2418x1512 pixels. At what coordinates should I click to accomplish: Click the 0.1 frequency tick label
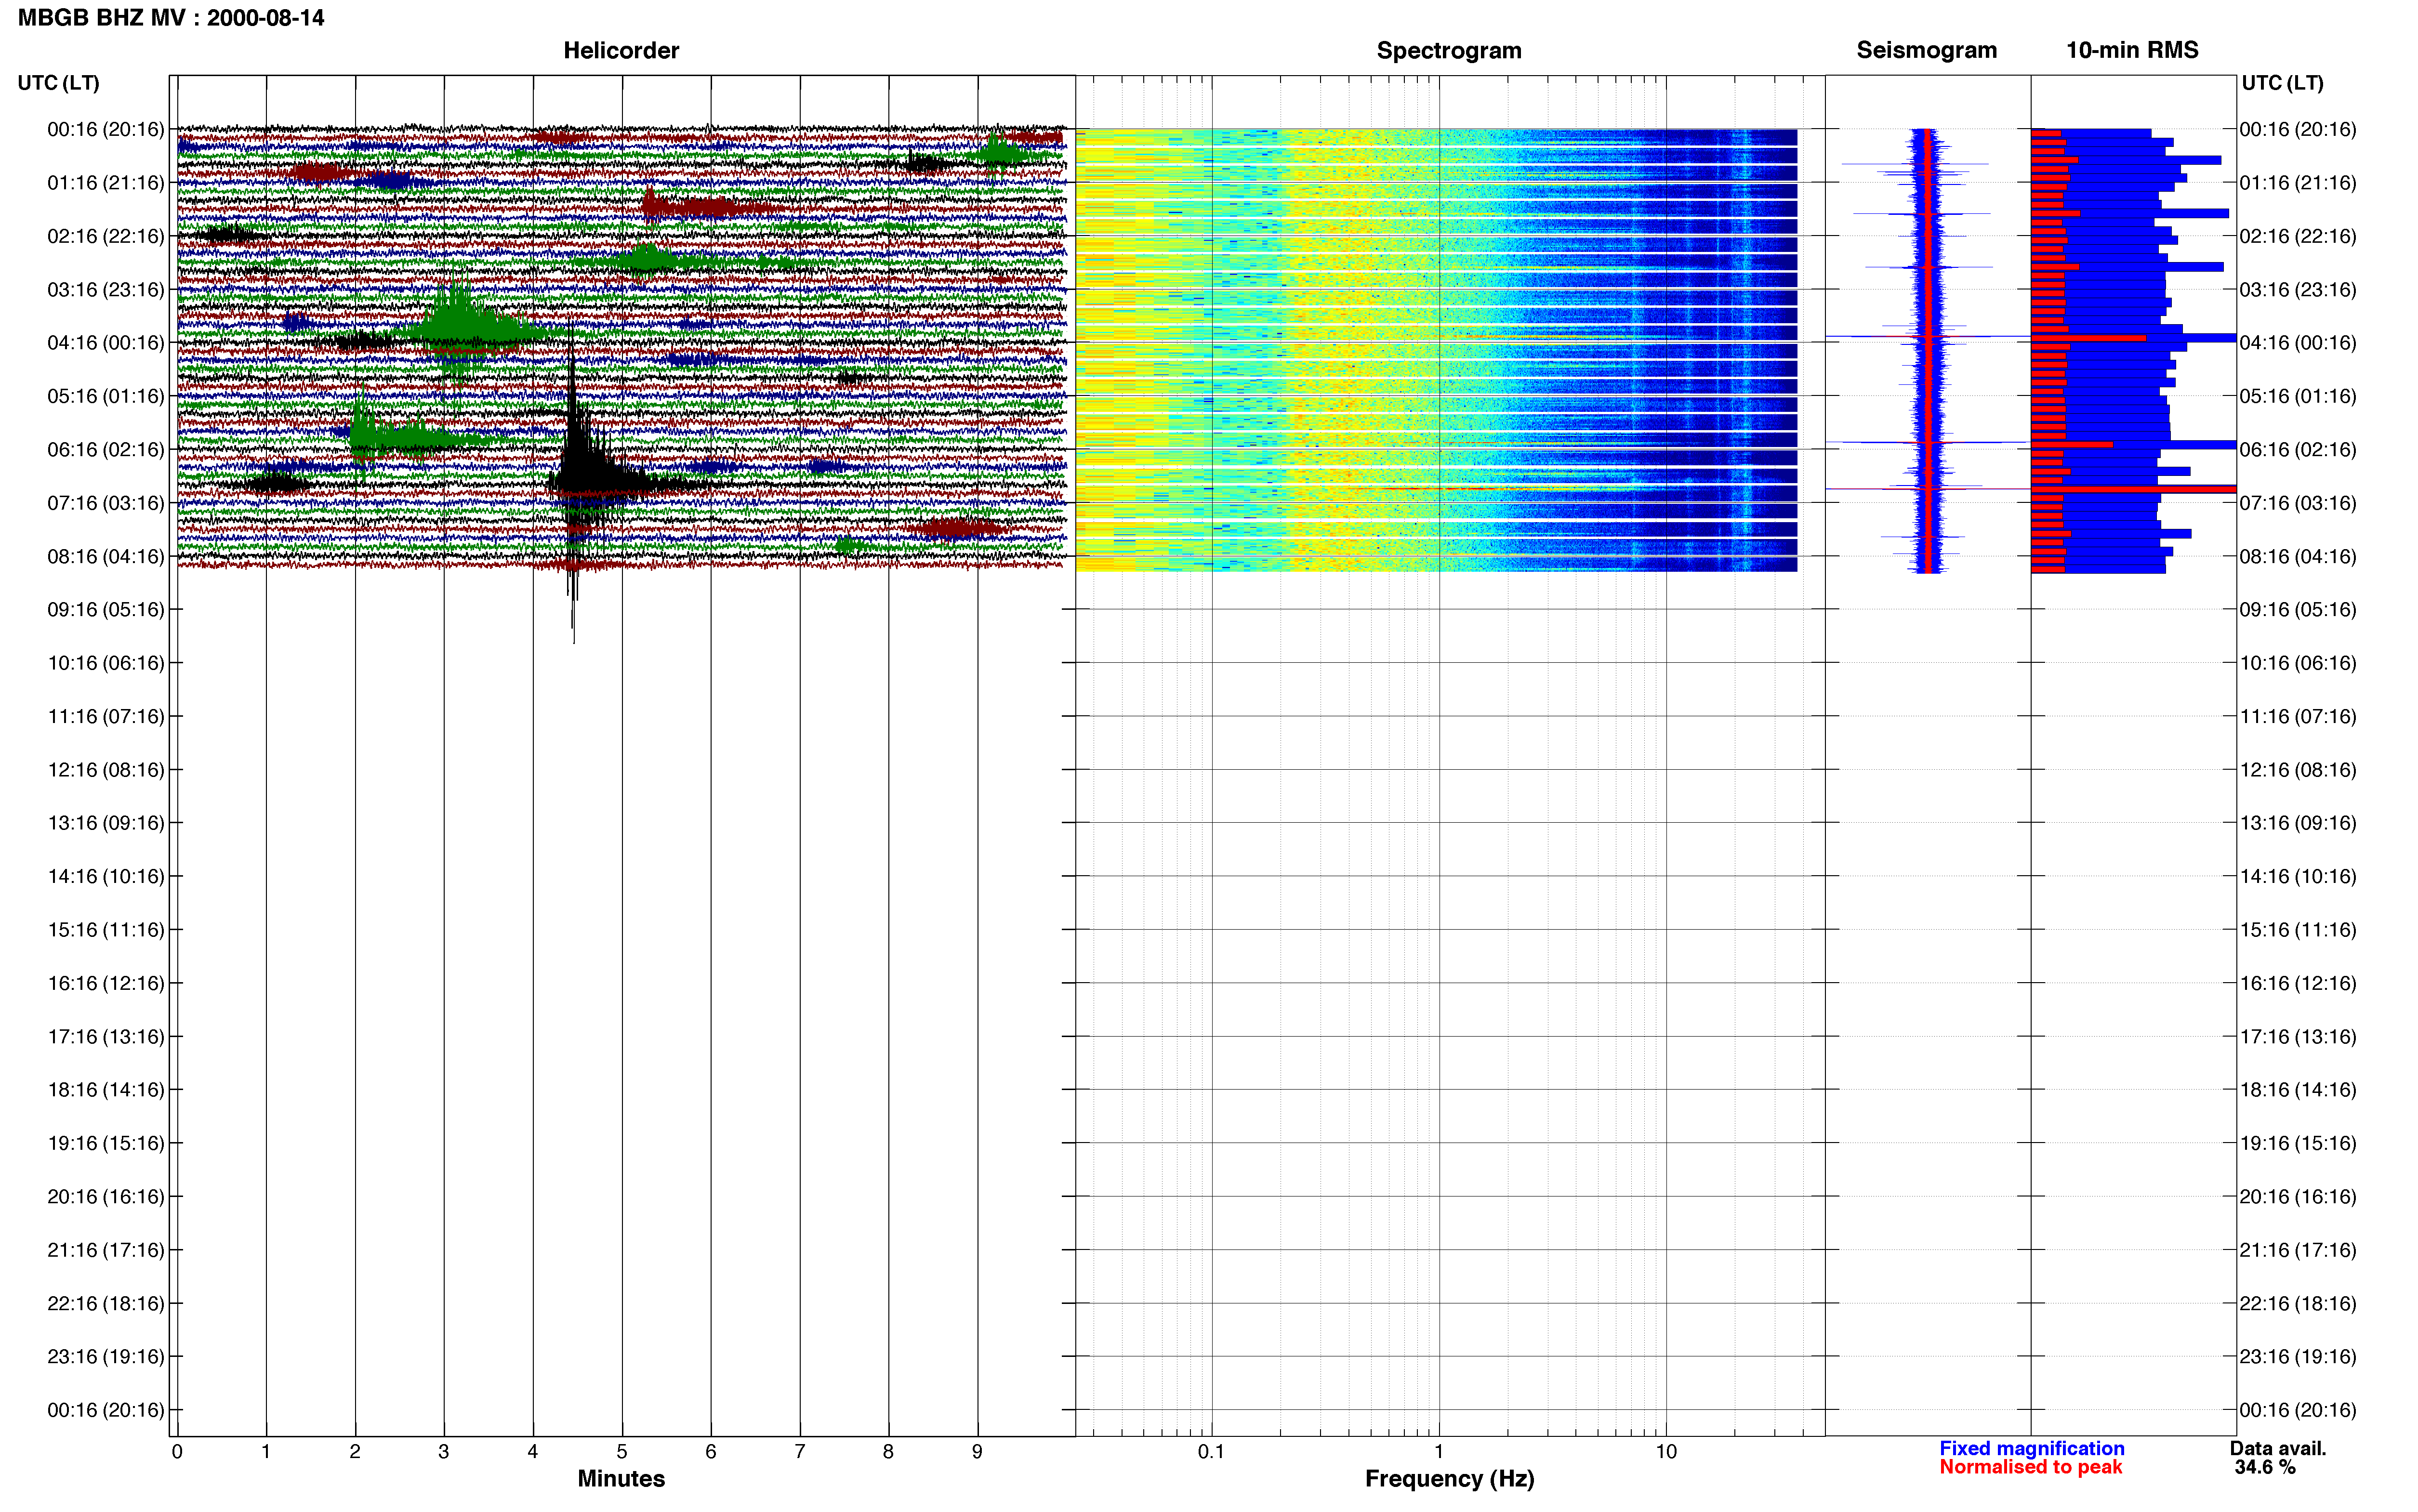[x=1211, y=1451]
